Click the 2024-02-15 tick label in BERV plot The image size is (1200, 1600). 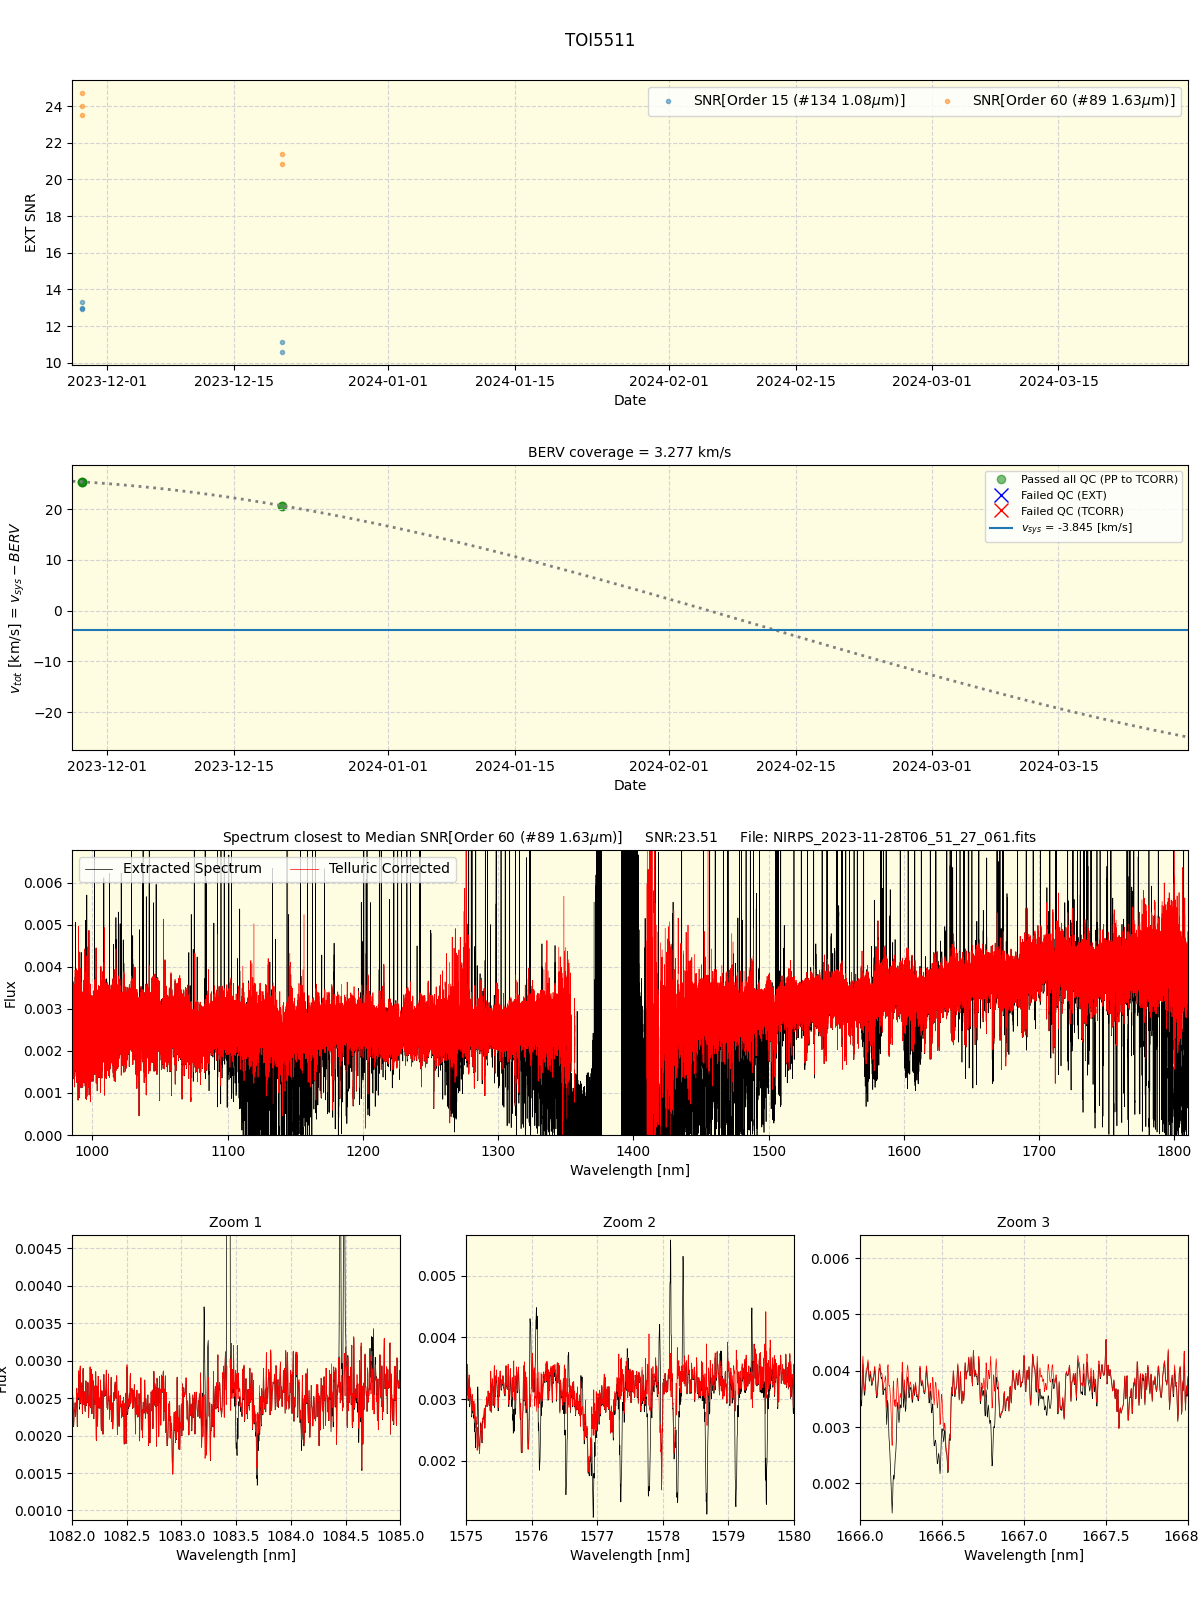pyautogui.click(x=796, y=766)
